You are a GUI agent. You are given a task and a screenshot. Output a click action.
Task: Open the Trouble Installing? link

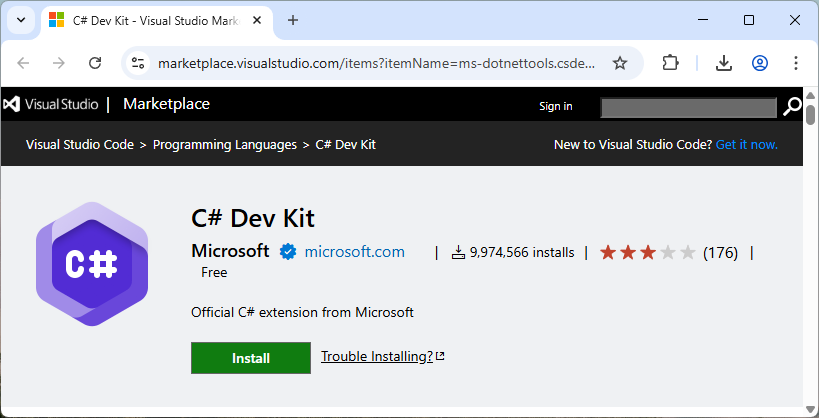click(382, 356)
